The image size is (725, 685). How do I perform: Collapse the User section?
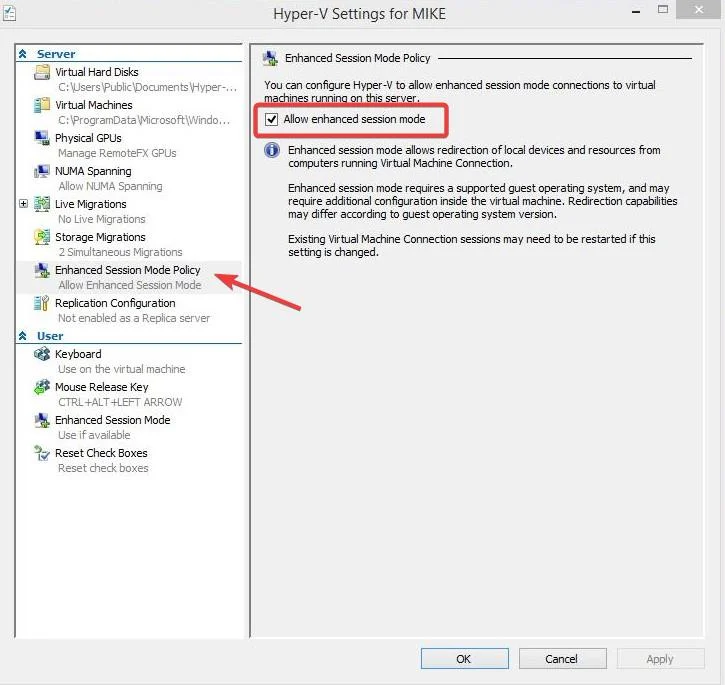click(23, 336)
